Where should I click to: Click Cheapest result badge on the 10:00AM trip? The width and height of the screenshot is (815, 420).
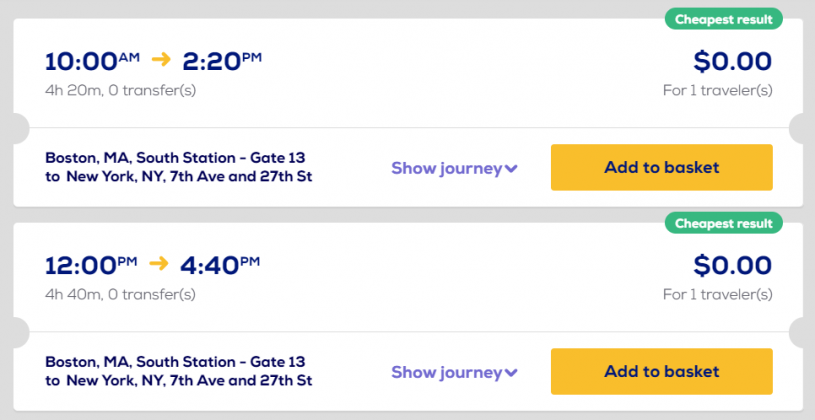click(x=723, y=19)
